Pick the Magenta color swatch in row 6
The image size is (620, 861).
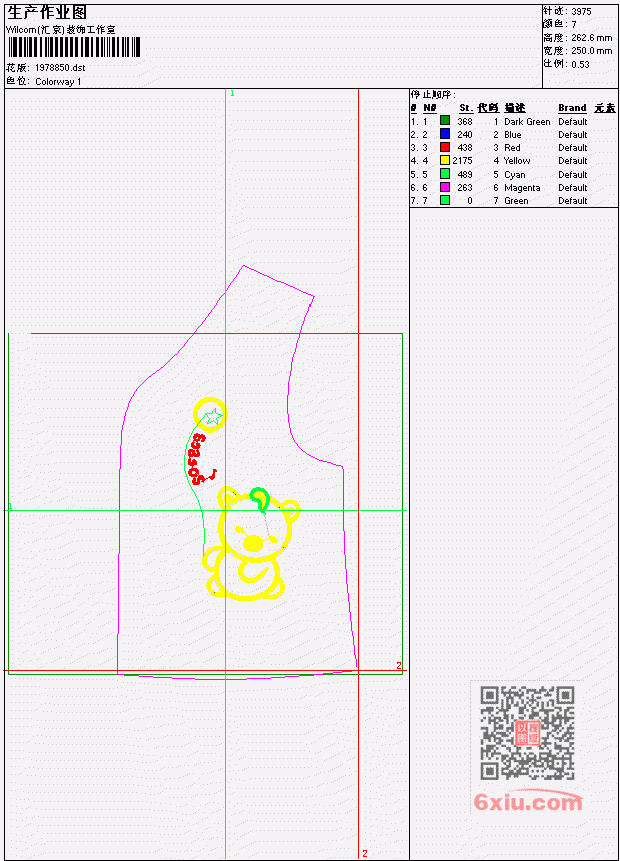point(445,187)
